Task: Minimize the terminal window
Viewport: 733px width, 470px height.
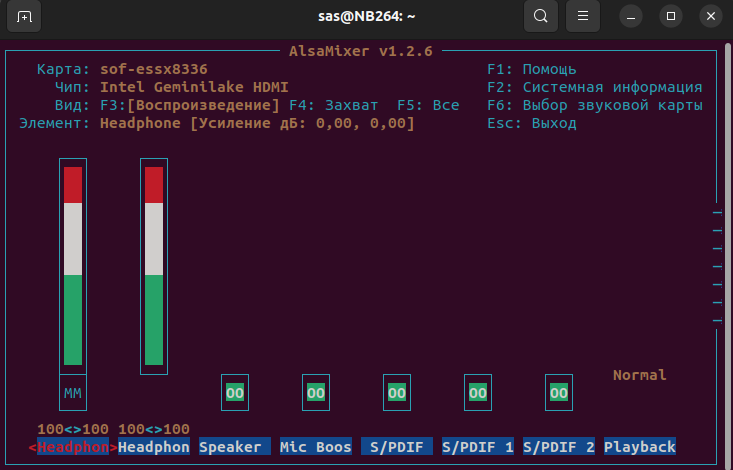Action: coord(631,16)
